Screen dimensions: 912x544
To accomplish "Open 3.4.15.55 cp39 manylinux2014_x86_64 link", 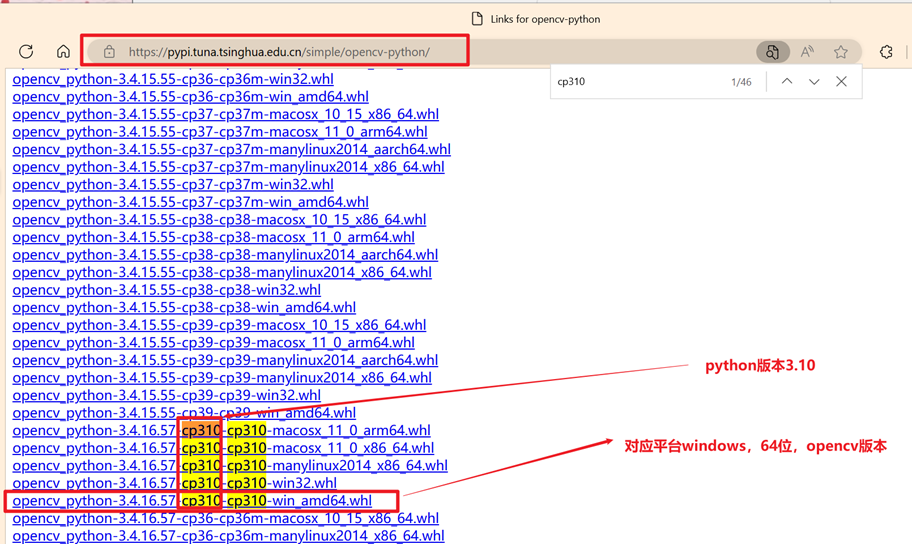I will click(222, 378).
